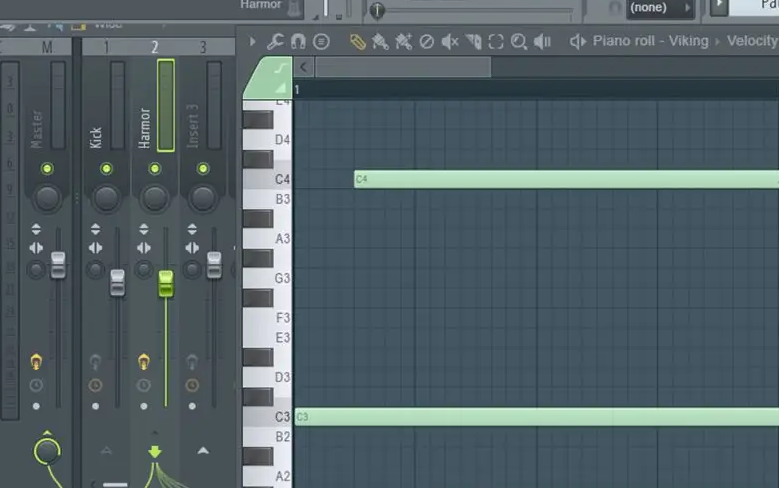Open the Viking channel selector

(x=689, y=41)
